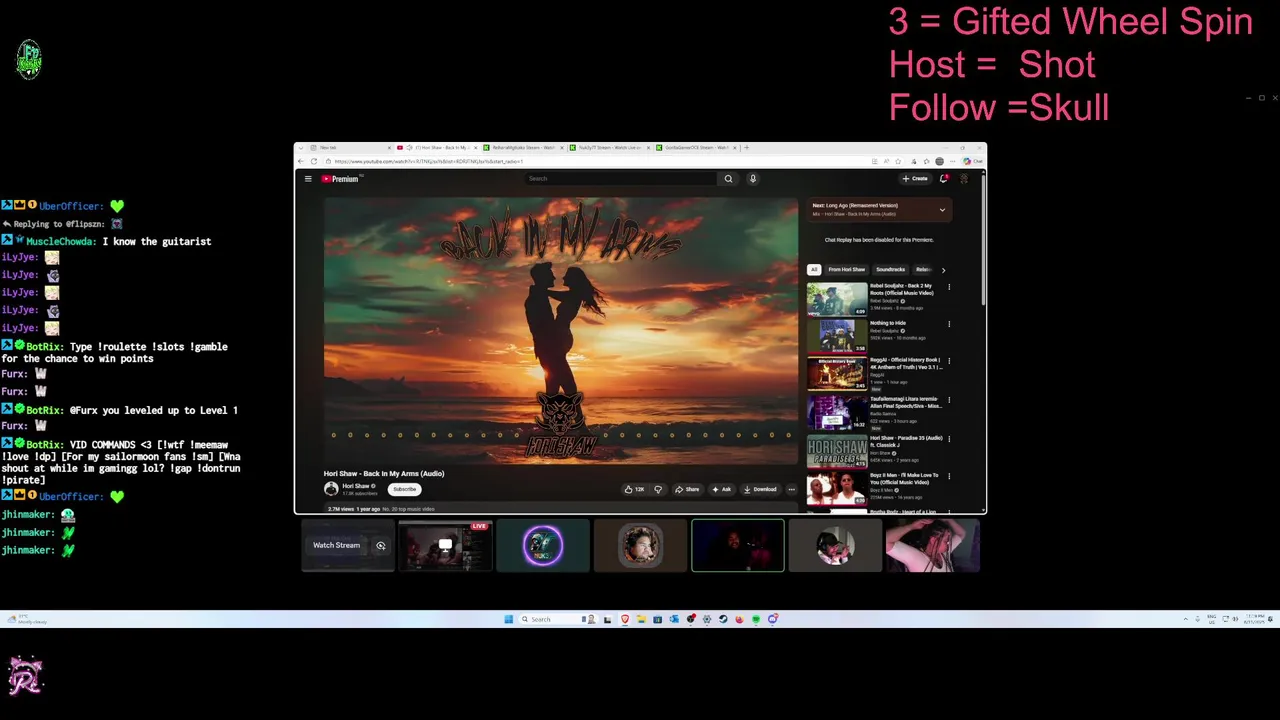
Task: Click the system clock on taskbar
Action: [1255, 619]
